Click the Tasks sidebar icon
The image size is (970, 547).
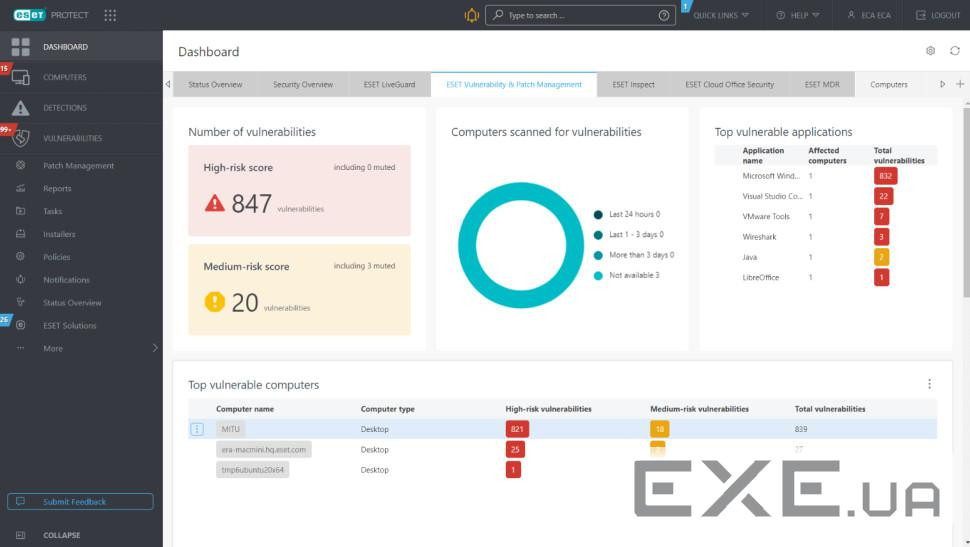[20, 211]
